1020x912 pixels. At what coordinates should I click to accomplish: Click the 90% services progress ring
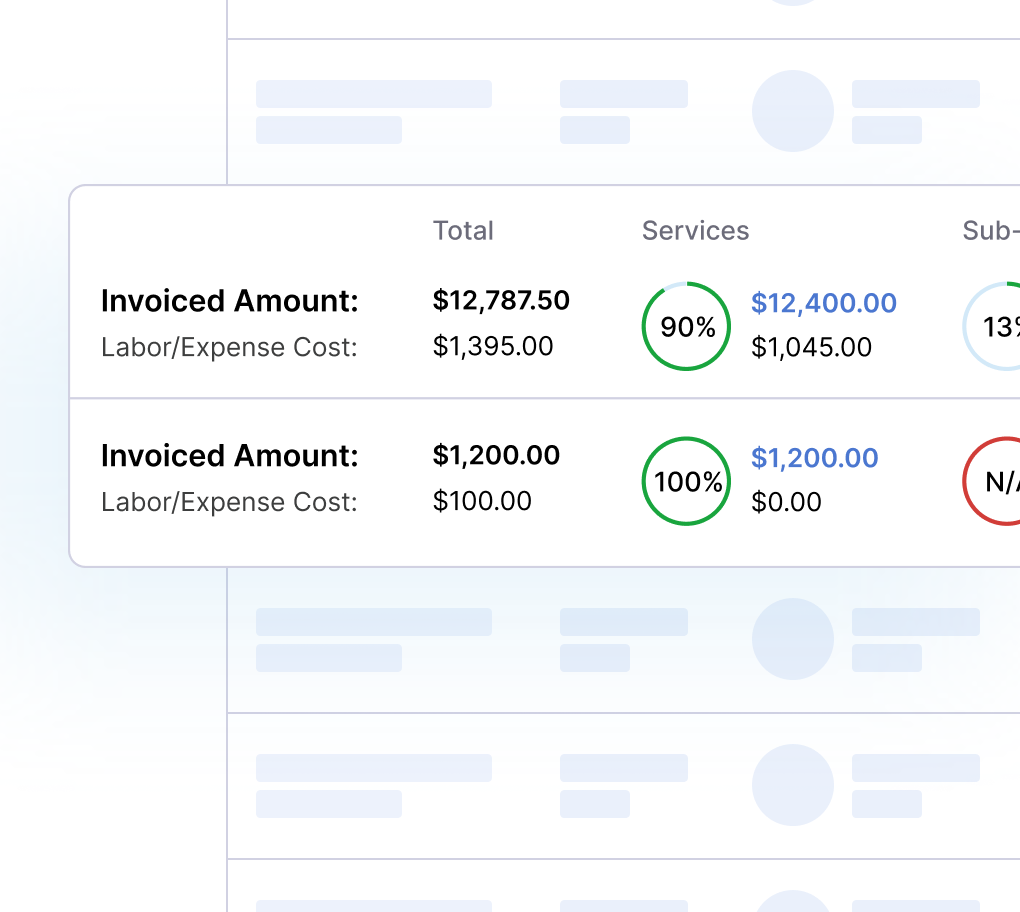[686, 327]
